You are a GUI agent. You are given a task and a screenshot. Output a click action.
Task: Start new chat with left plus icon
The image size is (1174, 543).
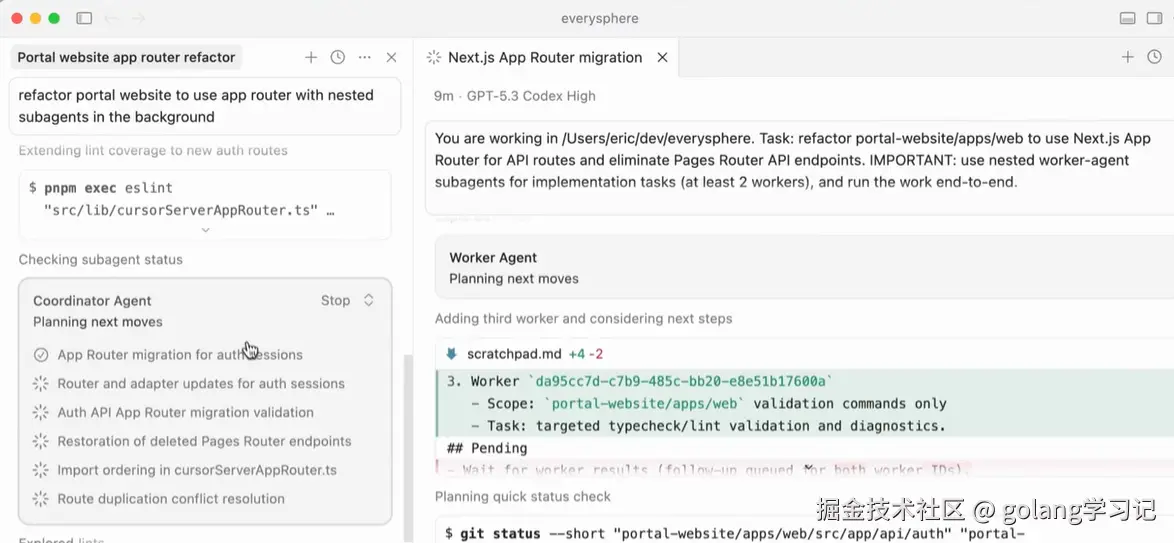[x=311, y=58]
